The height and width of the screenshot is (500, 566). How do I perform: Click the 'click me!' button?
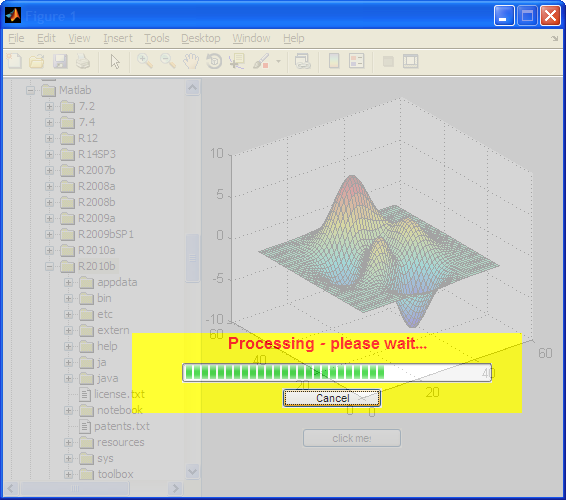pos(352,438)
